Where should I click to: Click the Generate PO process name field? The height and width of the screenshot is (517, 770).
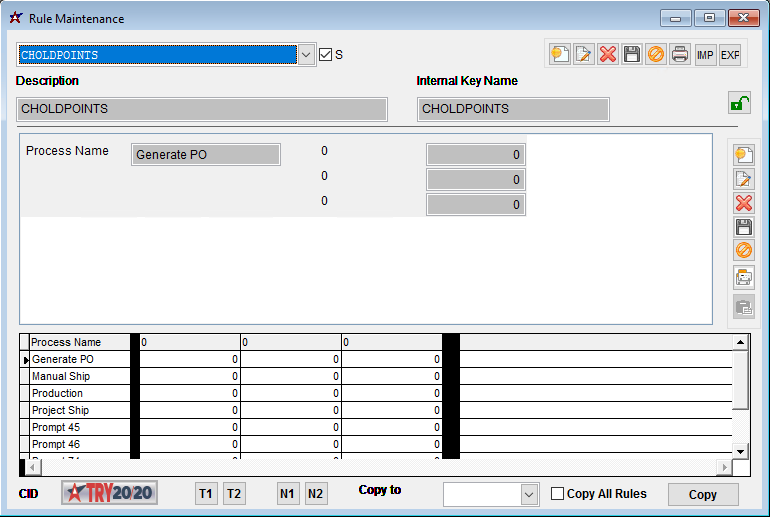[206, 155]
